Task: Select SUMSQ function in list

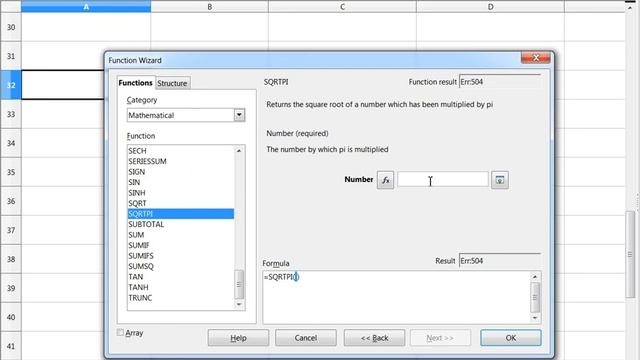Action: pos(181,267)
